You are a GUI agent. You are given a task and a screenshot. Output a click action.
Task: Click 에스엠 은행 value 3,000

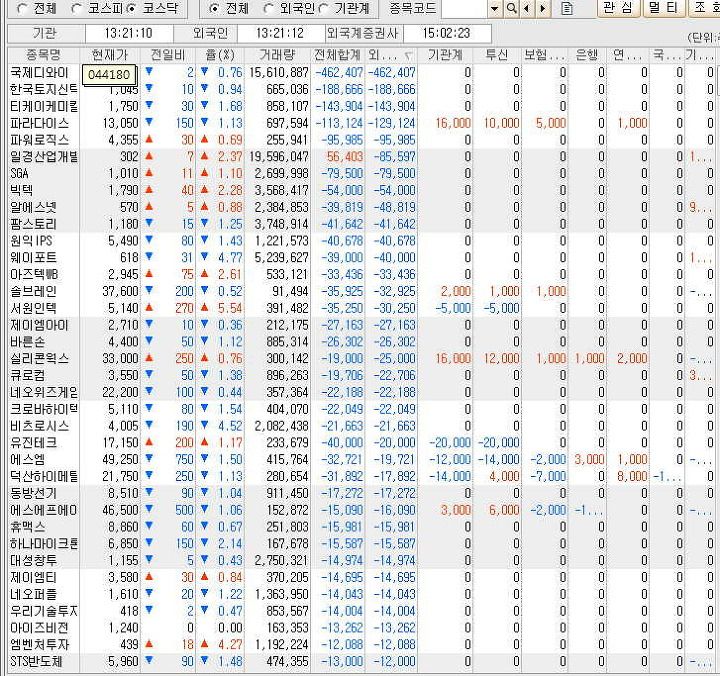[590, 459]
